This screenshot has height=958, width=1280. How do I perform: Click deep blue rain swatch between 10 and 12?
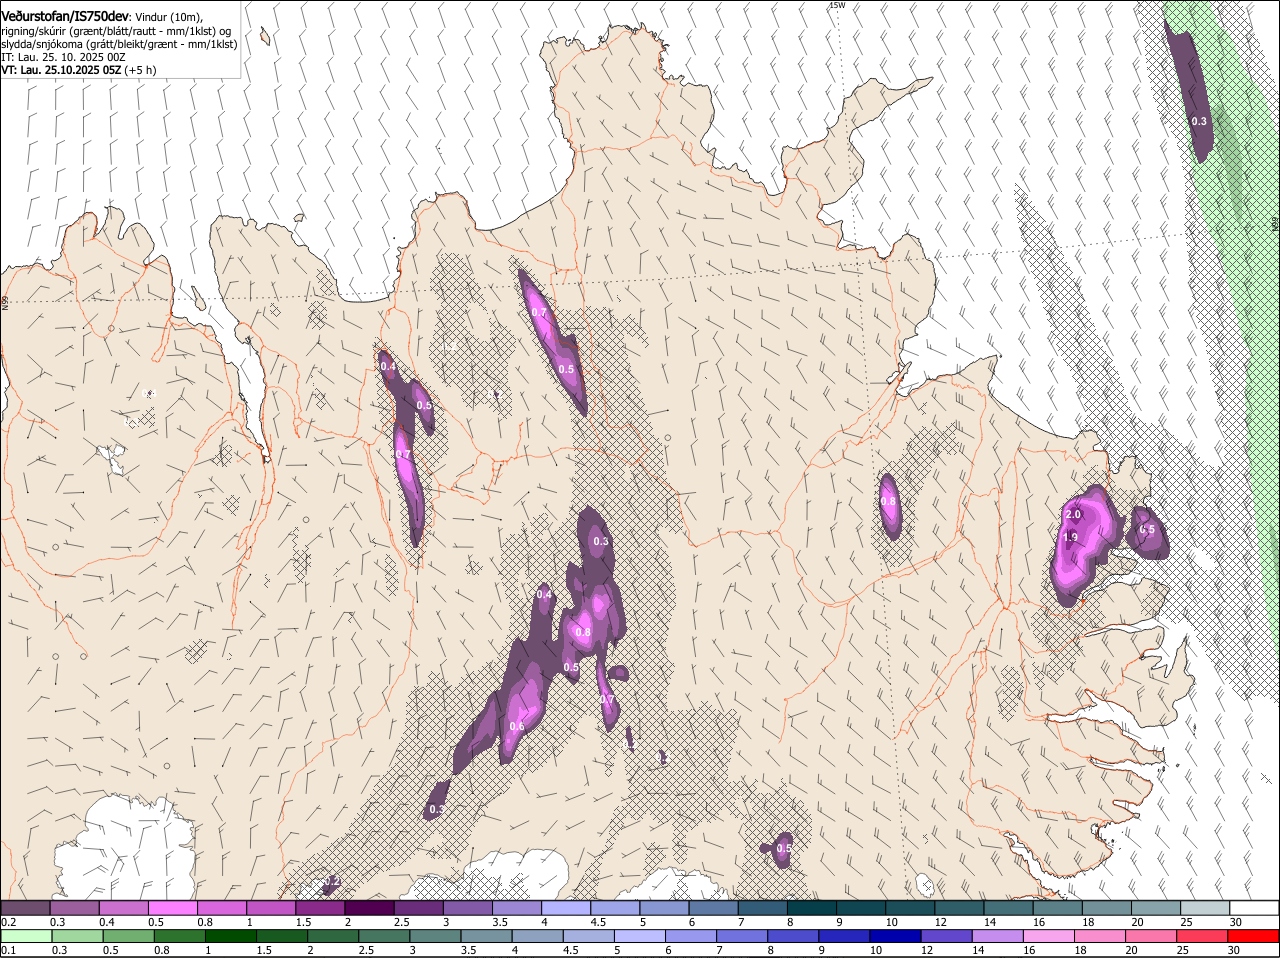point(895,936)
